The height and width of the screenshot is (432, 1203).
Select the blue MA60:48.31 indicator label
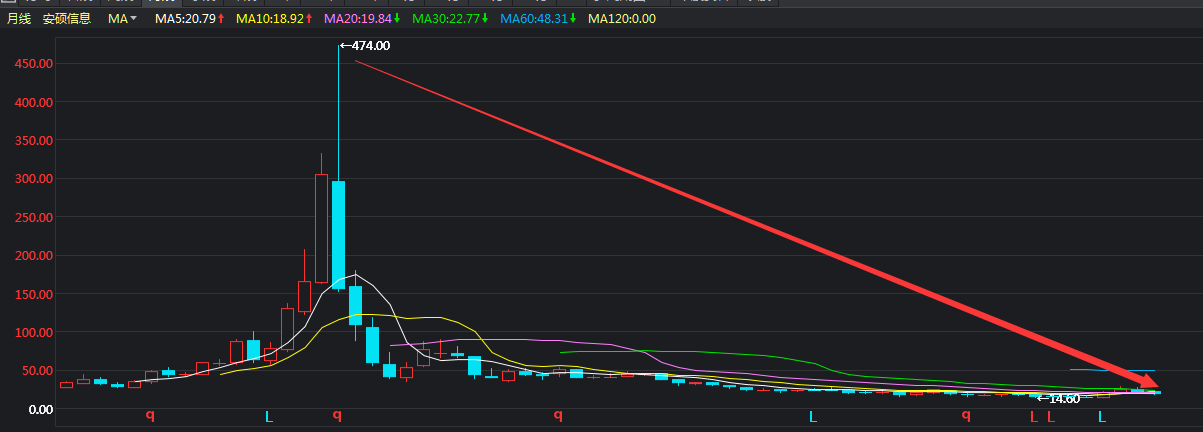[539, 19]
